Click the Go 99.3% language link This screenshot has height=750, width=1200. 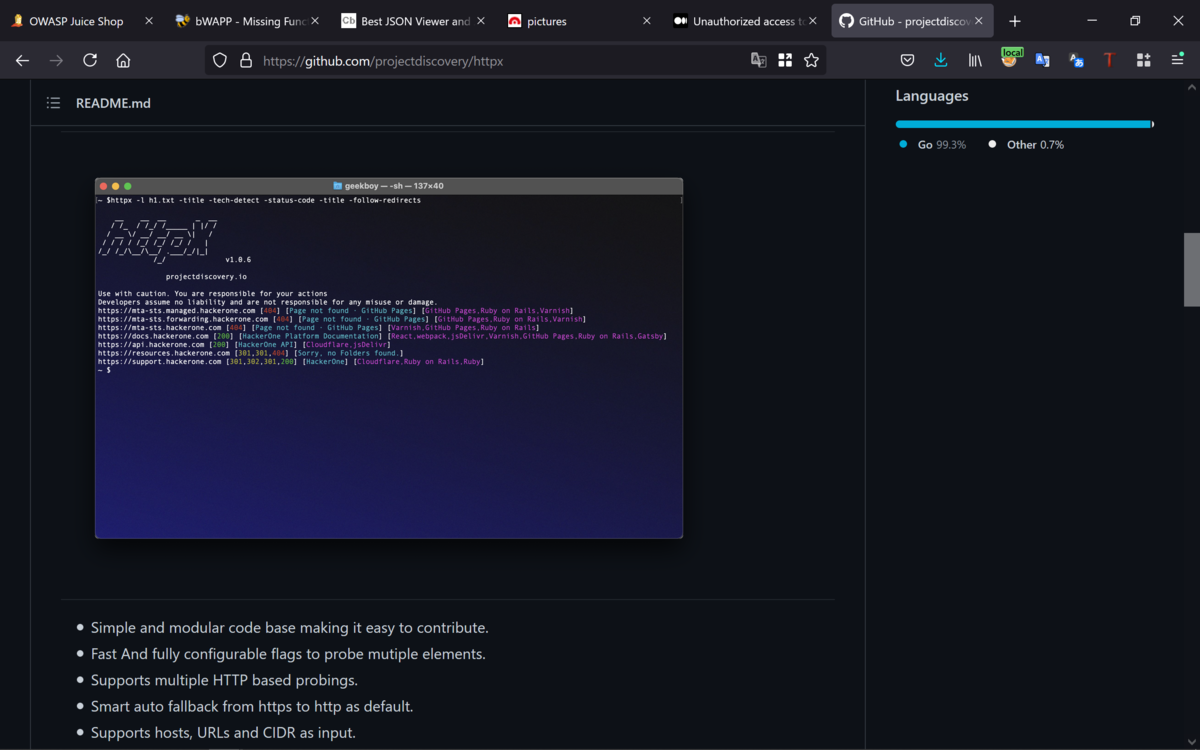[x=933, y=145]
